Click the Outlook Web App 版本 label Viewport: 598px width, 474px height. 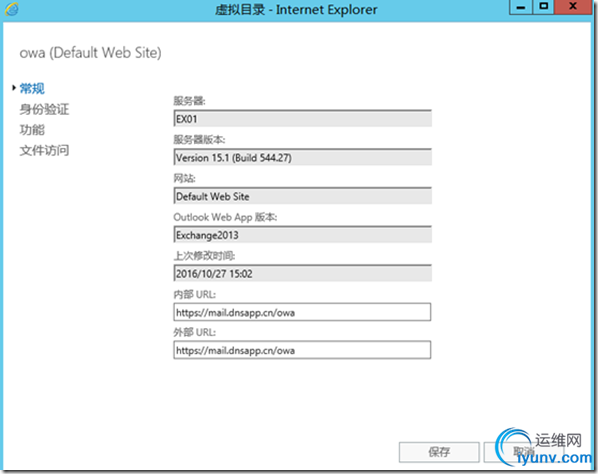[225, 217]
